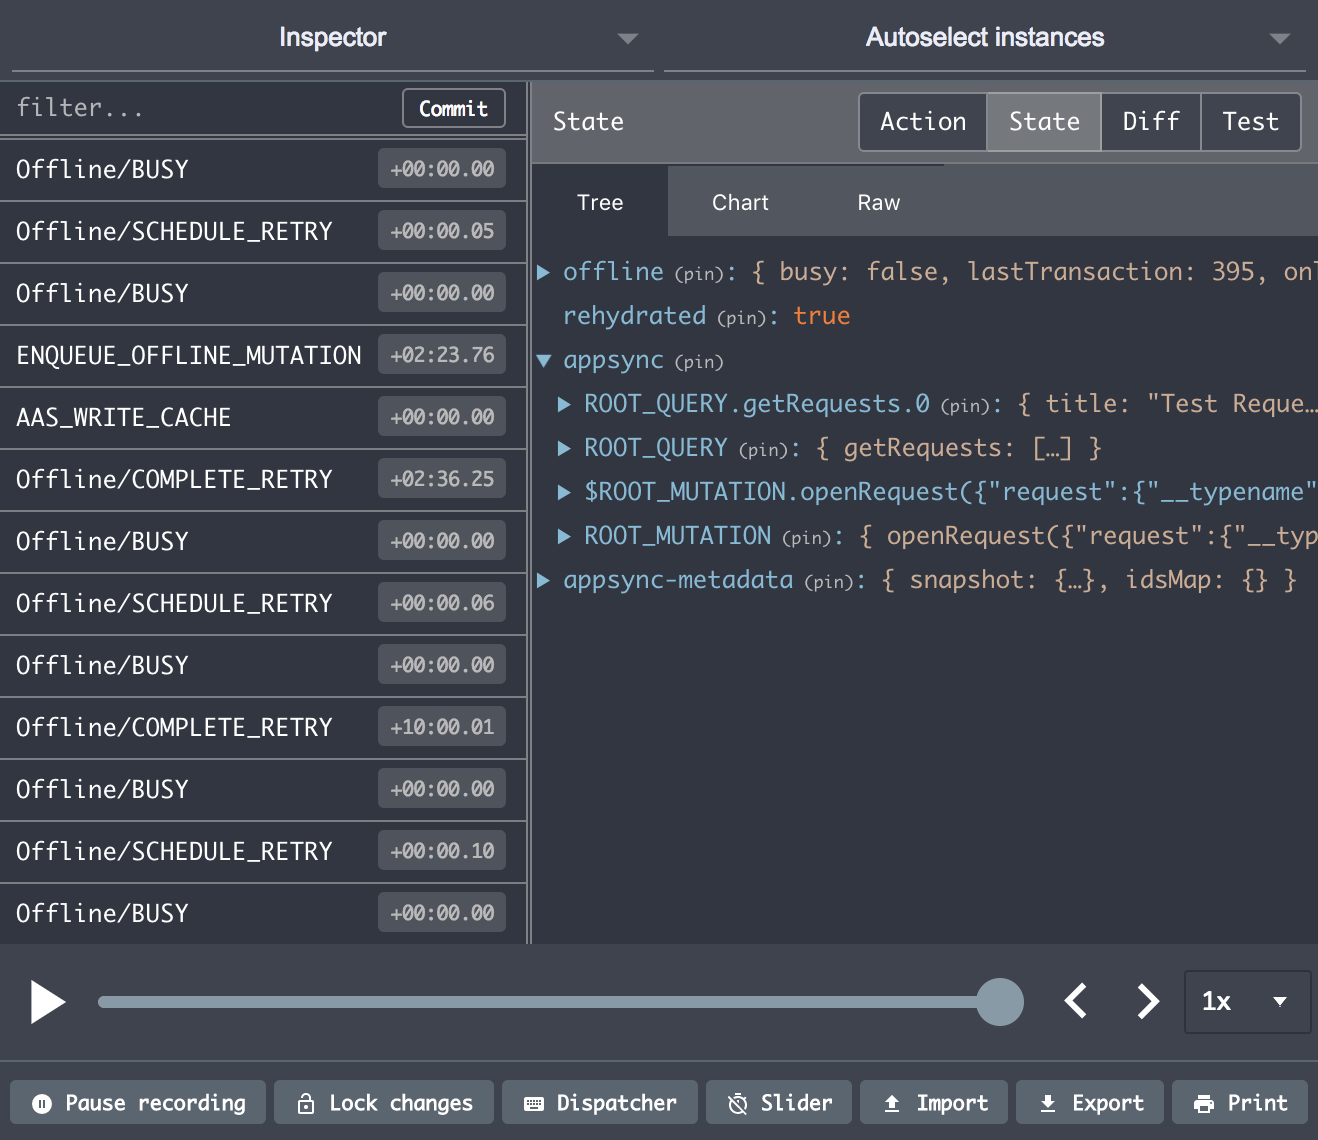Viewport: 1318px width, 1140px height.
Task: Select Offline/SCHEDULE_RETRY action timed +00:00.10
Action: 263,851
